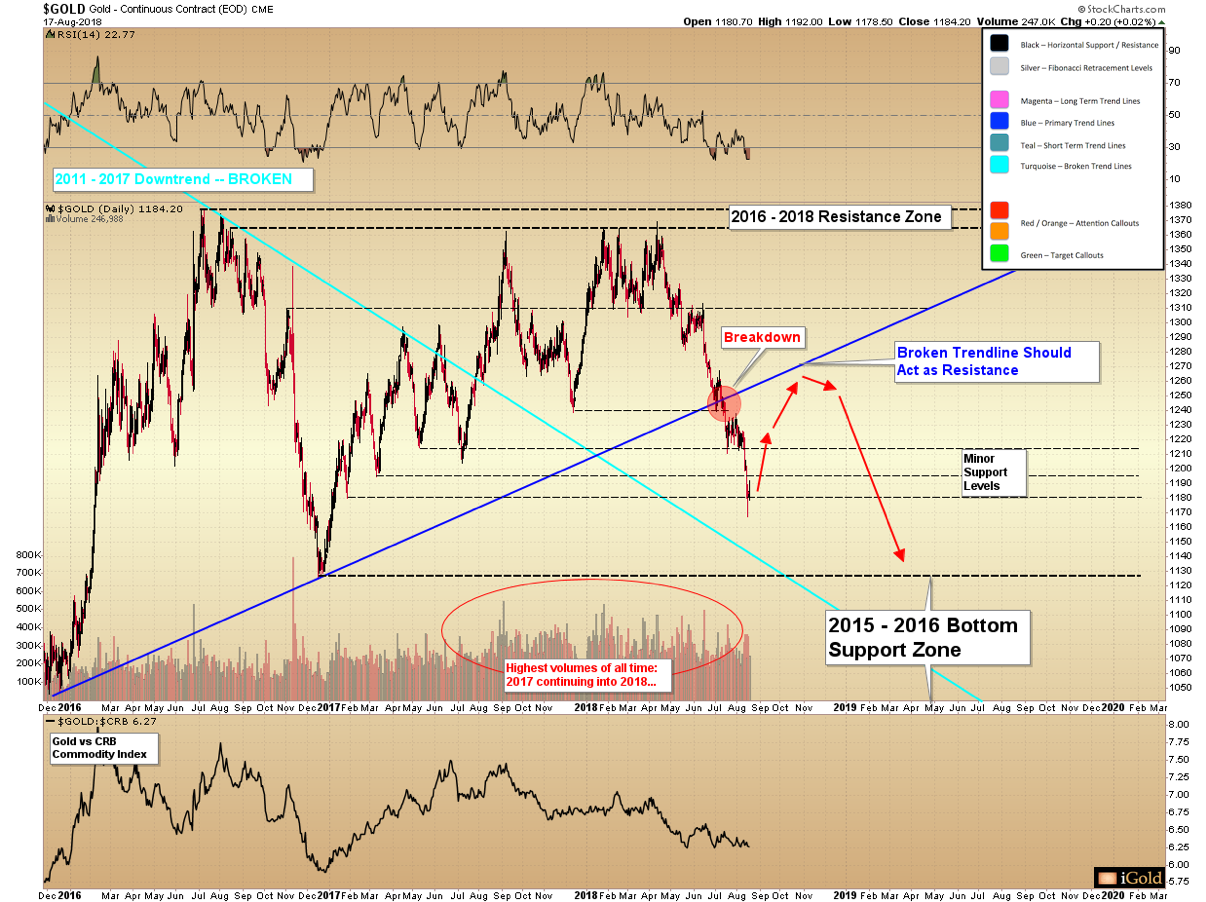1206x902 pixels.
Task: Pick the silver Fibonacci Retracement Levels swatch
Action: pos(999,67)
